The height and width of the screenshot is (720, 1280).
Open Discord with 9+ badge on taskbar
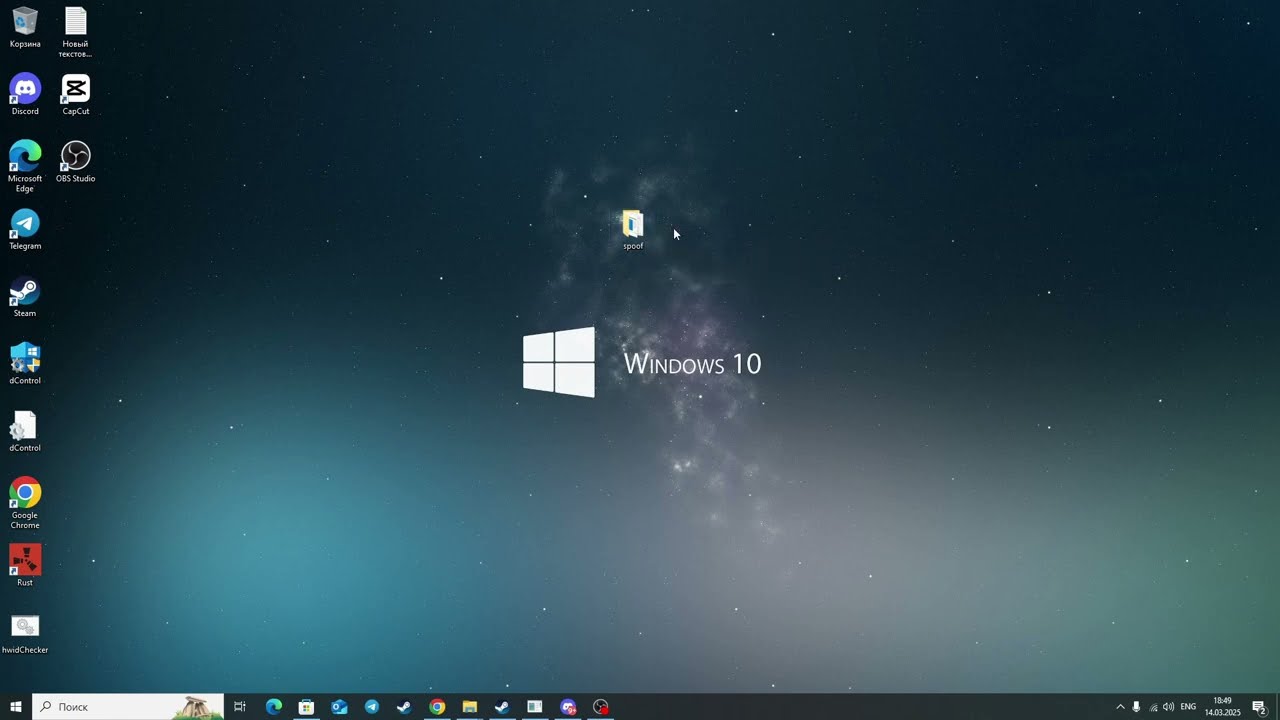(x=568, y=707)
